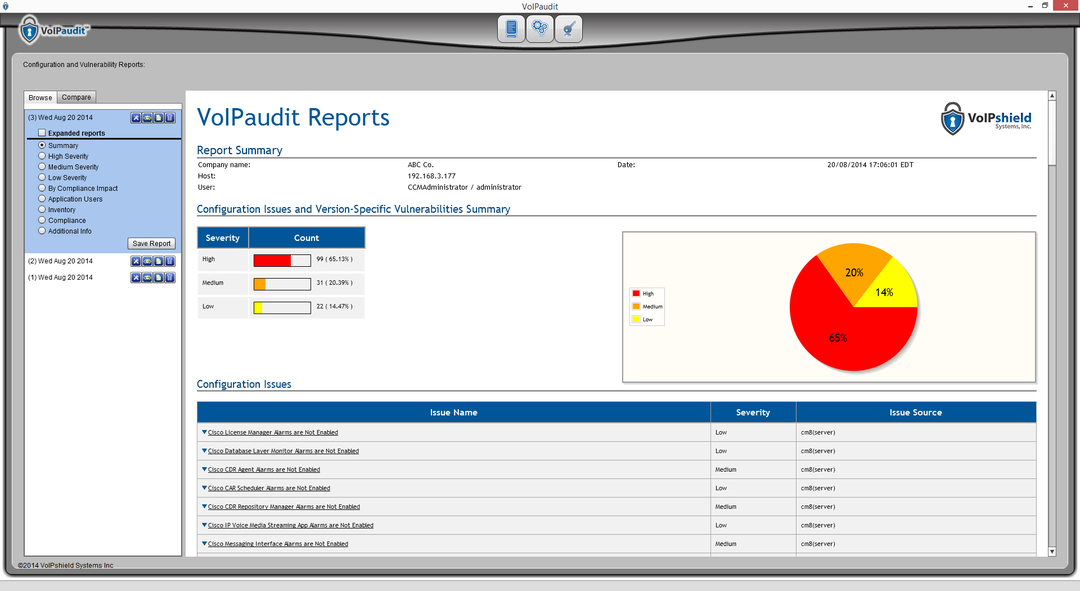The height and width of the screenshot is (591, 1080).
Task: Select the Inventory radio option
Action: (42, 209)
